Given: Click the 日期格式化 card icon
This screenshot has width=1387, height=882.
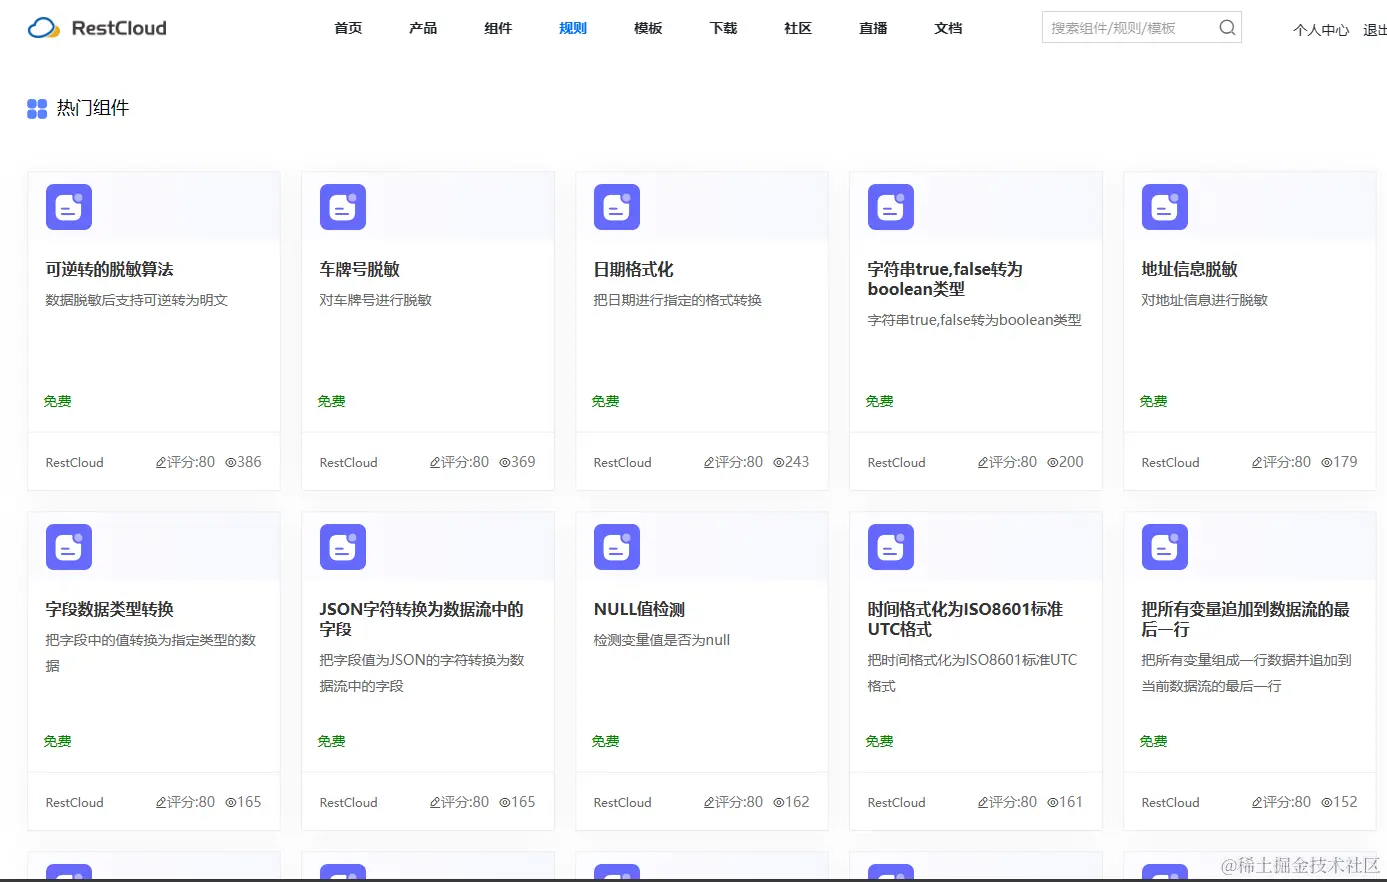Looking at the screenshot, I should pyautogui.click(x=617, y=207).
